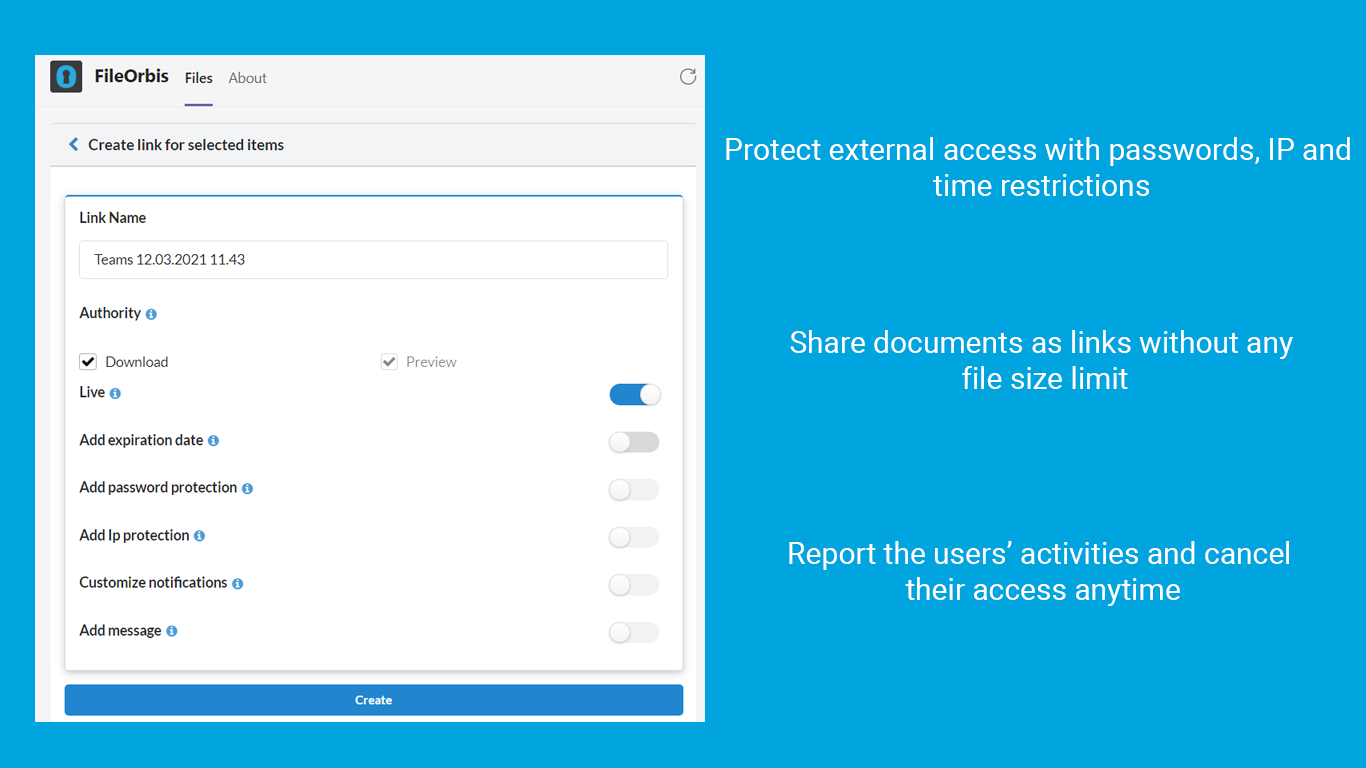Image resolution: width=1366 pixels, height=768 pixels.
Task: Click the info icon beside Add message
Action: click(172, 631)
